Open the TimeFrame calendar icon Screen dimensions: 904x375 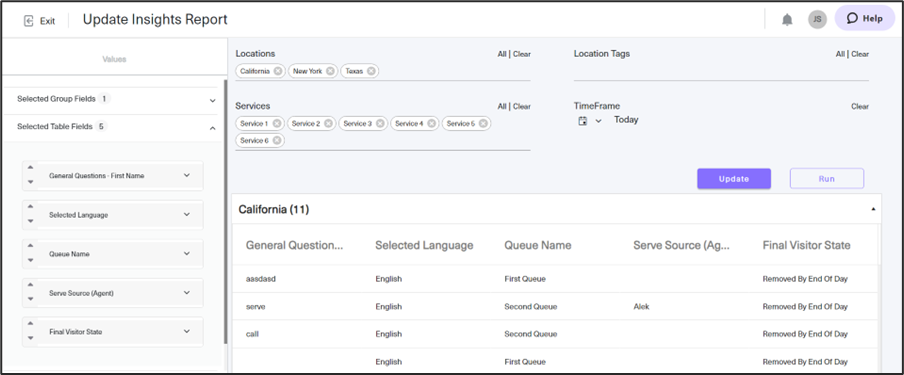[x=583, y=121]
